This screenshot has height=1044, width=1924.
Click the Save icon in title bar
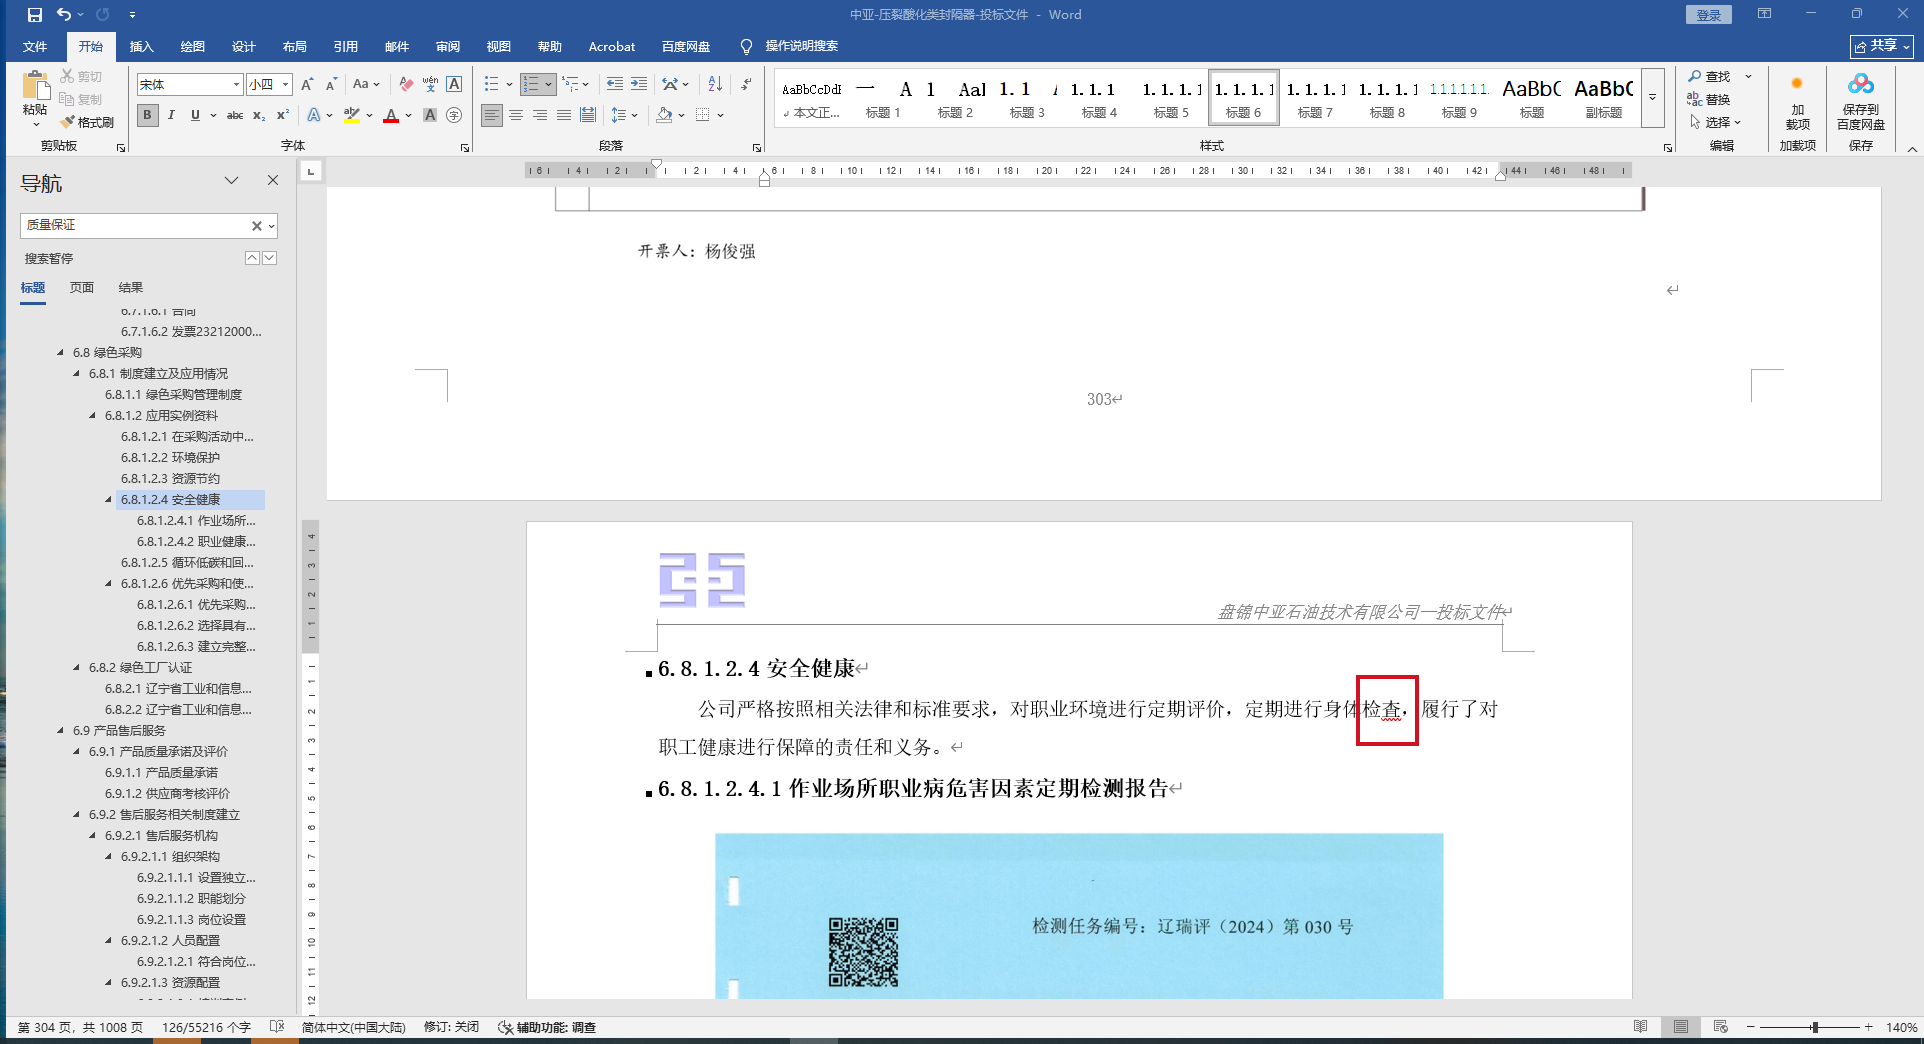(x=35, y=15)
